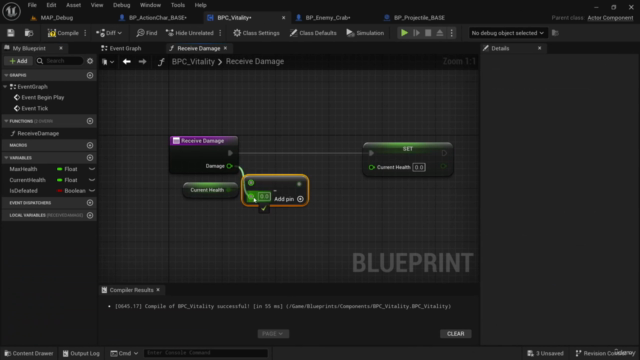Add a new graph

[x=90, y=75]
